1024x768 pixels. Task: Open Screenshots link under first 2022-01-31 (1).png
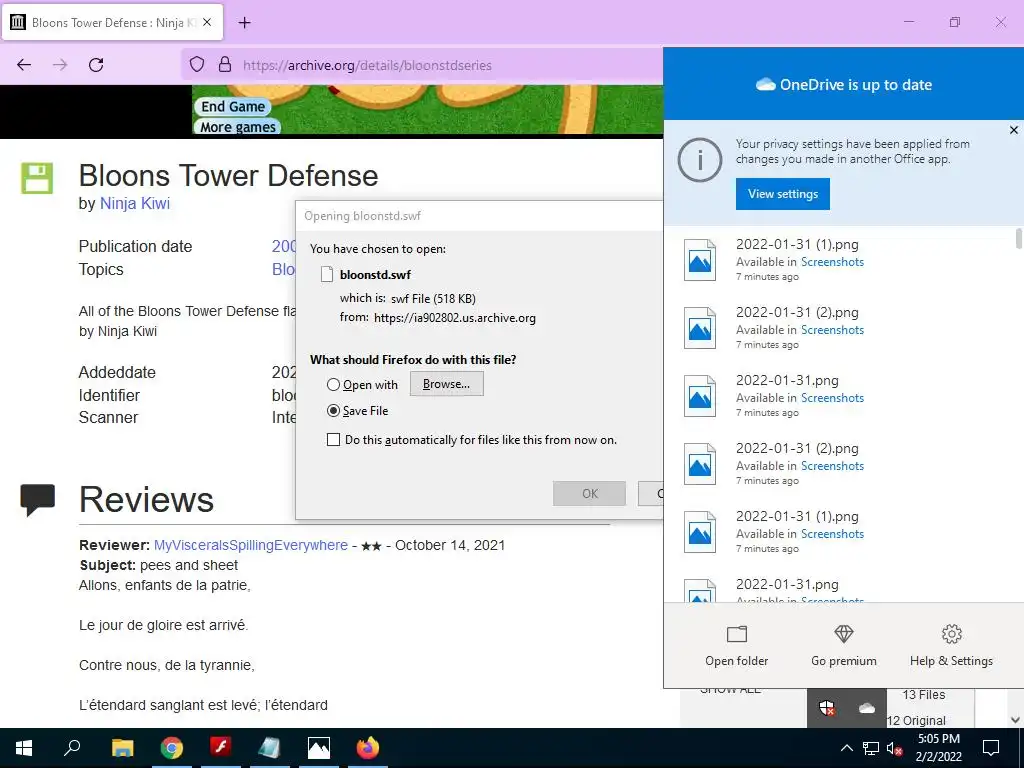(x=832, y=262)
